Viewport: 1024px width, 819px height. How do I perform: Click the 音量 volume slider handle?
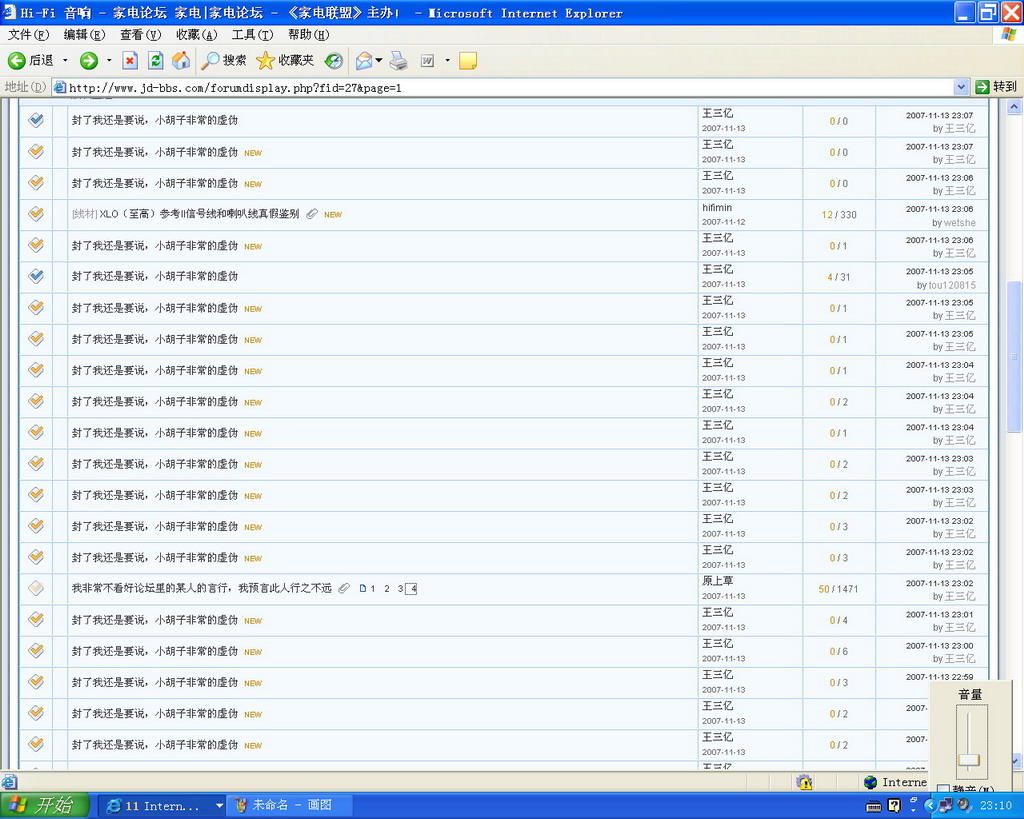point(969,760)
